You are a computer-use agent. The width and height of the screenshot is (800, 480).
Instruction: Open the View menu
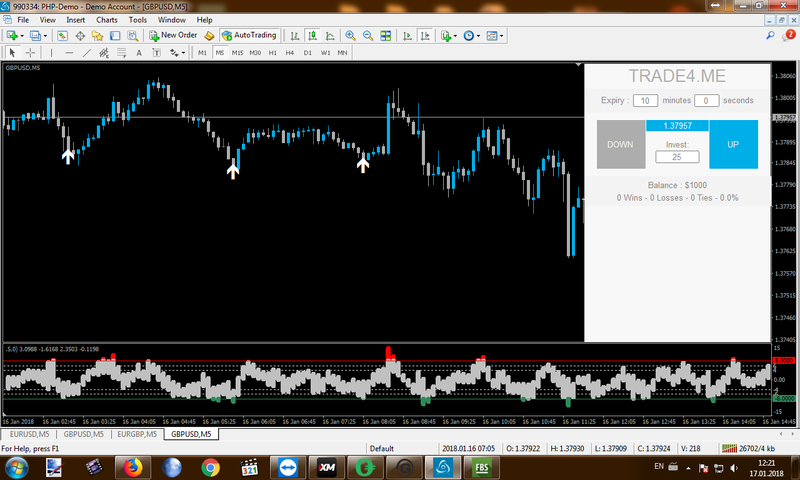click(47, 20)
